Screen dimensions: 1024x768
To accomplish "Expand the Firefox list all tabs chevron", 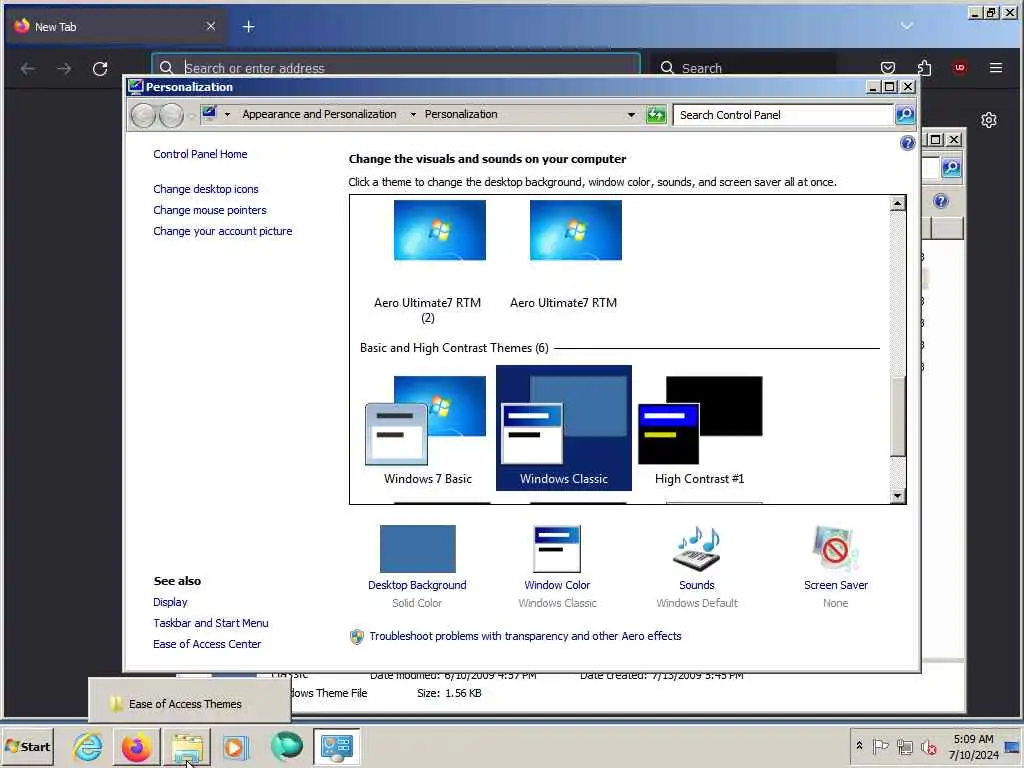I will (906, 26).
